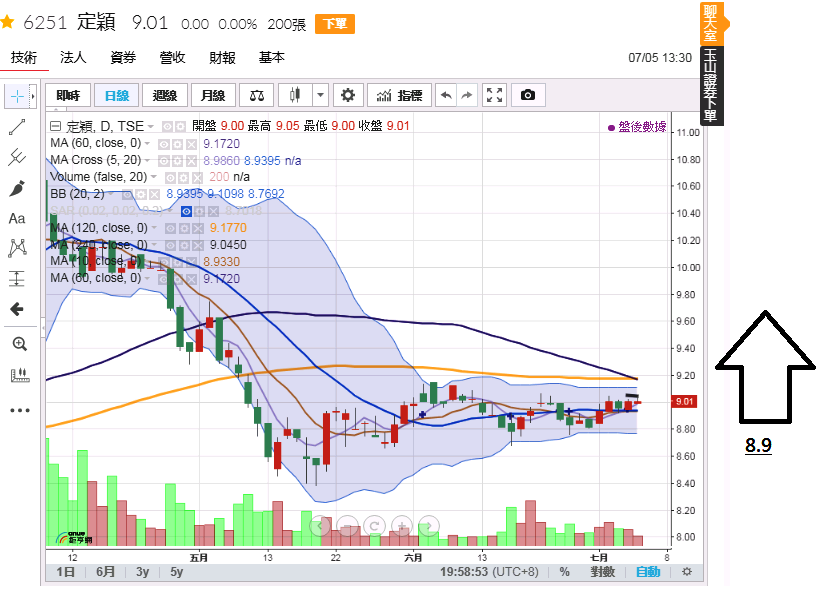Toggle visibility of MA (120, close, 0)
The width and height of the screenshot is (830, 600).
pos(170,228)
